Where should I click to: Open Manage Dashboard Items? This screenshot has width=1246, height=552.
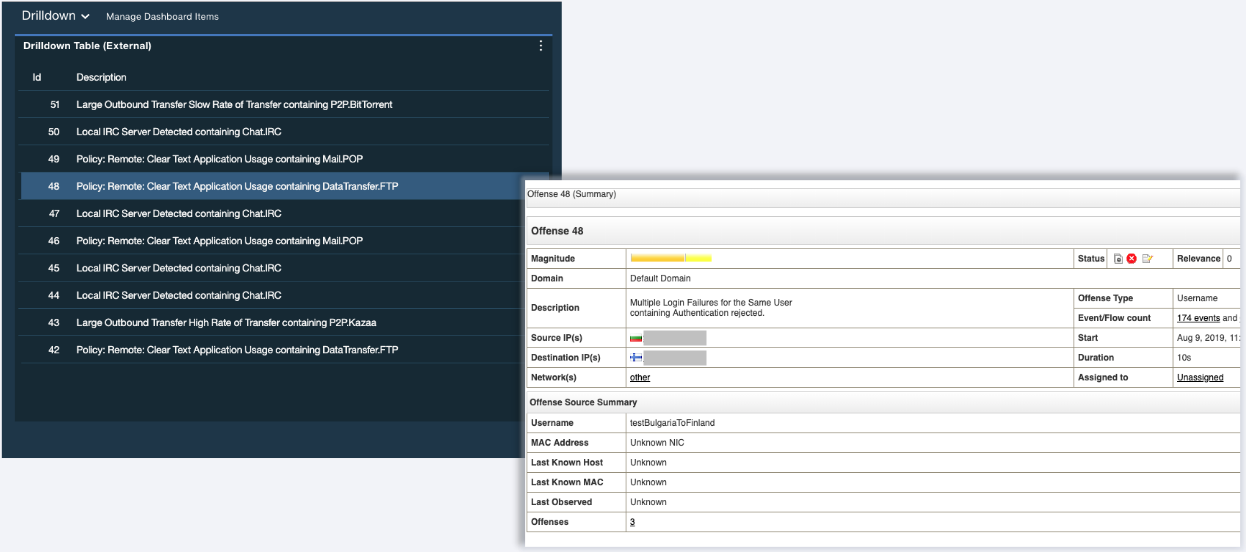tap(162, 17)
